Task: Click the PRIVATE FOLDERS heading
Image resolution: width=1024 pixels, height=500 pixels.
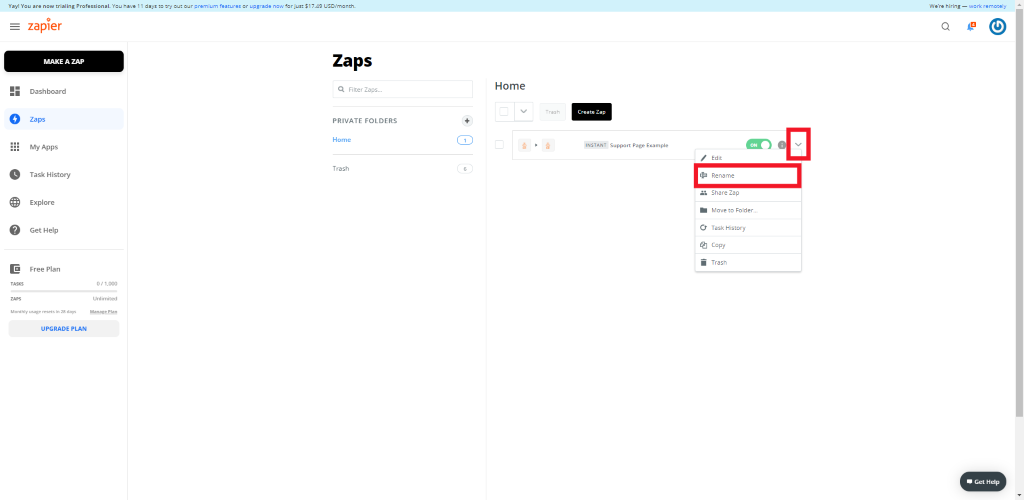Action: coord(364,121)
